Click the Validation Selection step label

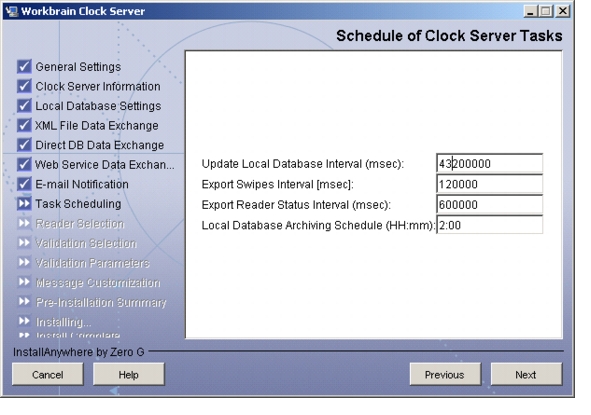(x=86, y=243)
